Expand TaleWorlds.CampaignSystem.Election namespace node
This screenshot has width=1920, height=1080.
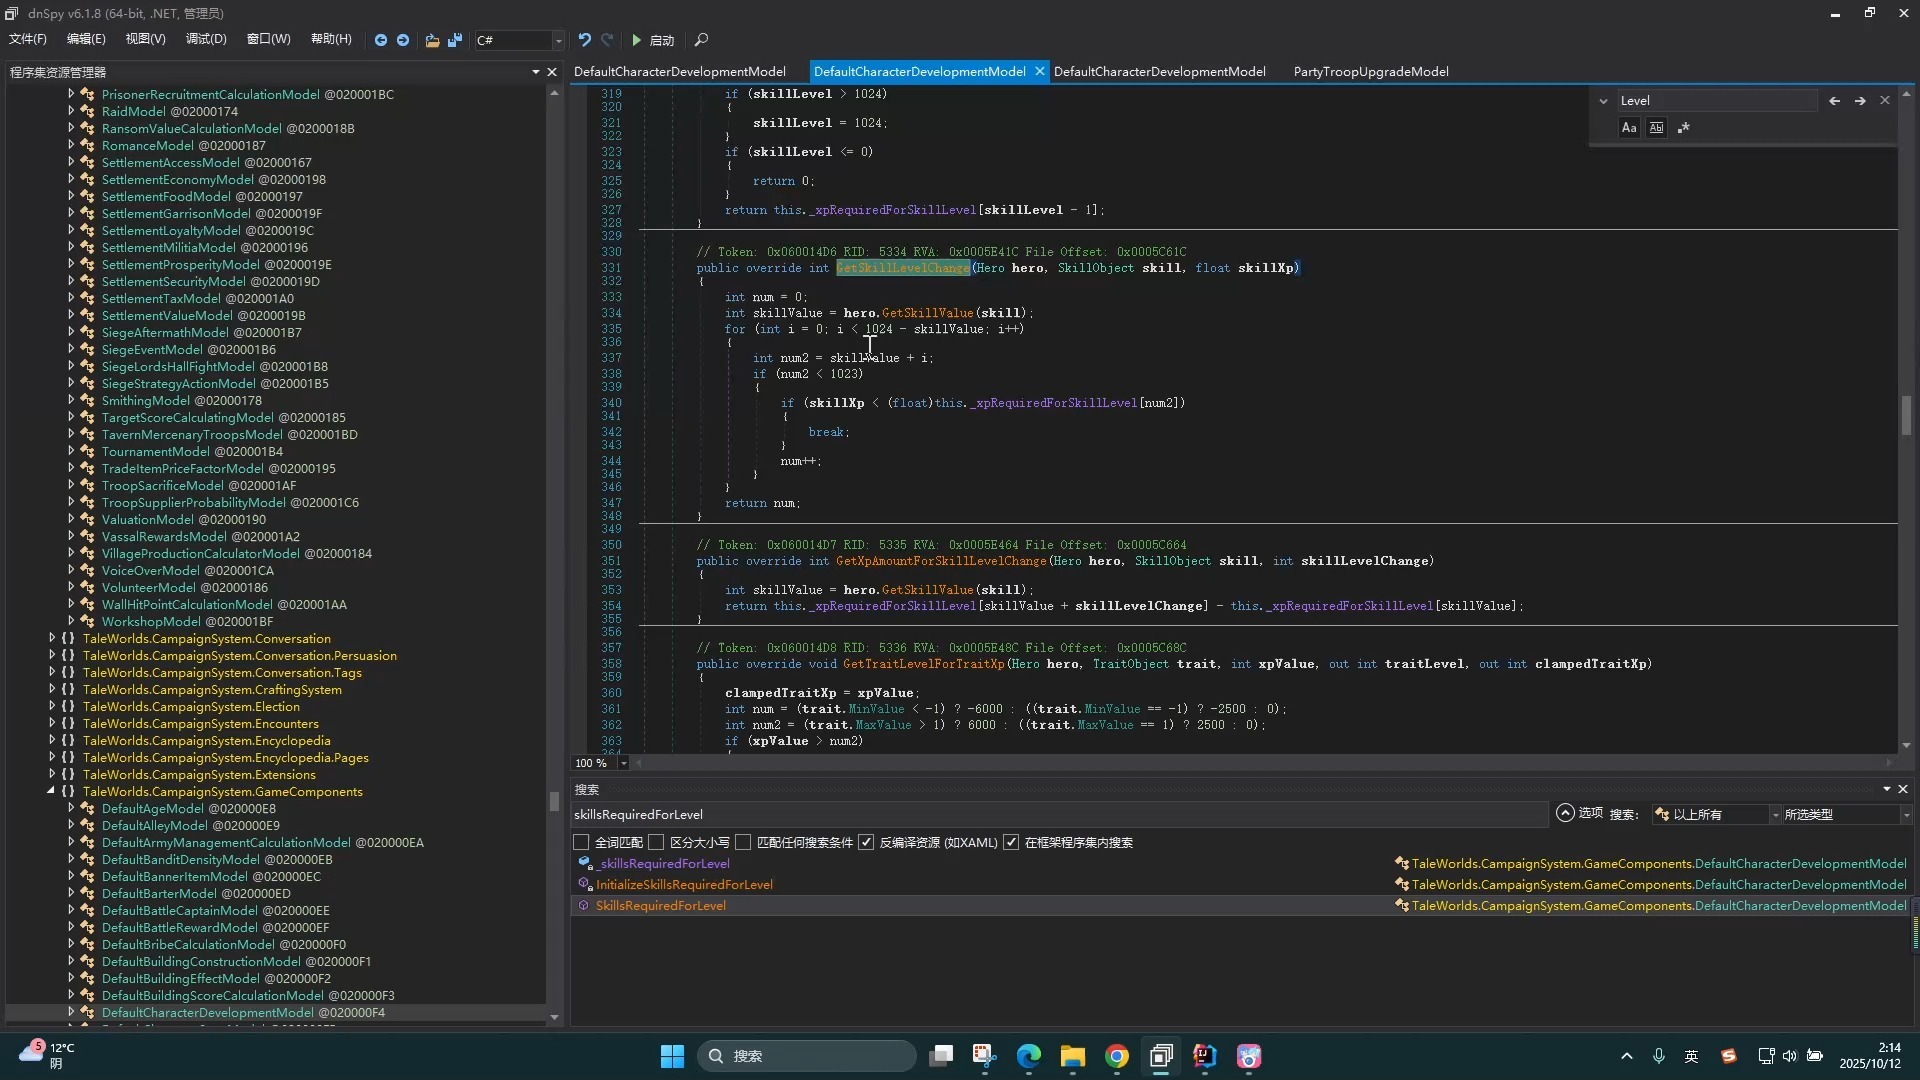(52, 707)
